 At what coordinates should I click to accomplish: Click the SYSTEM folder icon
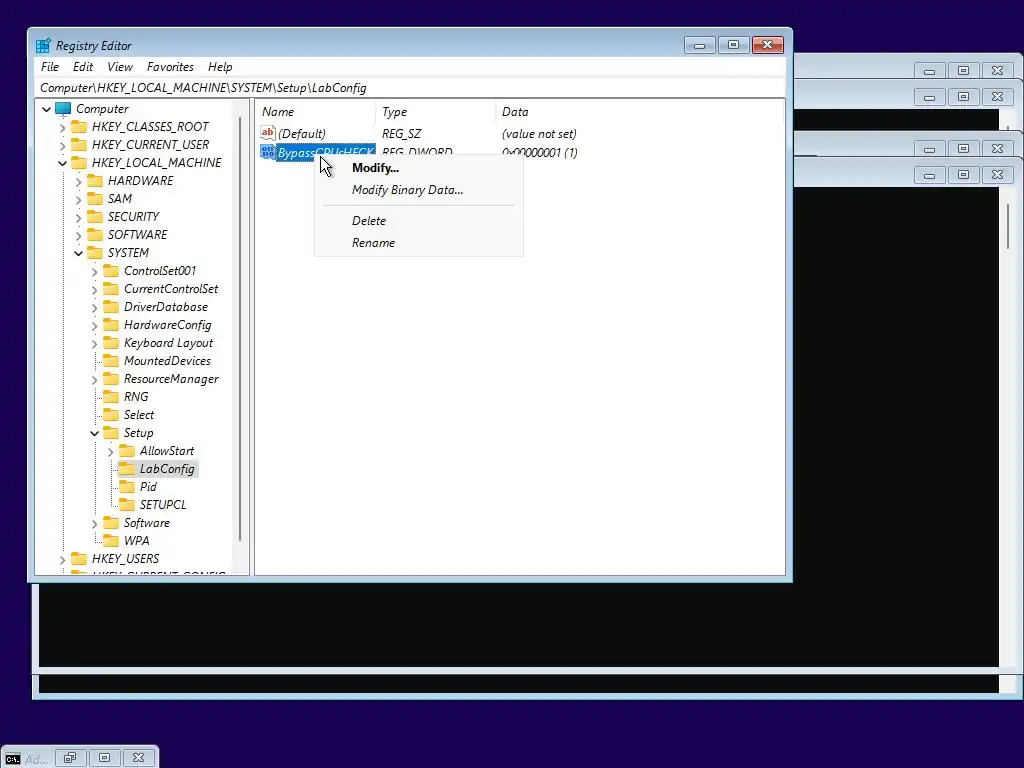tap(95, 253)
